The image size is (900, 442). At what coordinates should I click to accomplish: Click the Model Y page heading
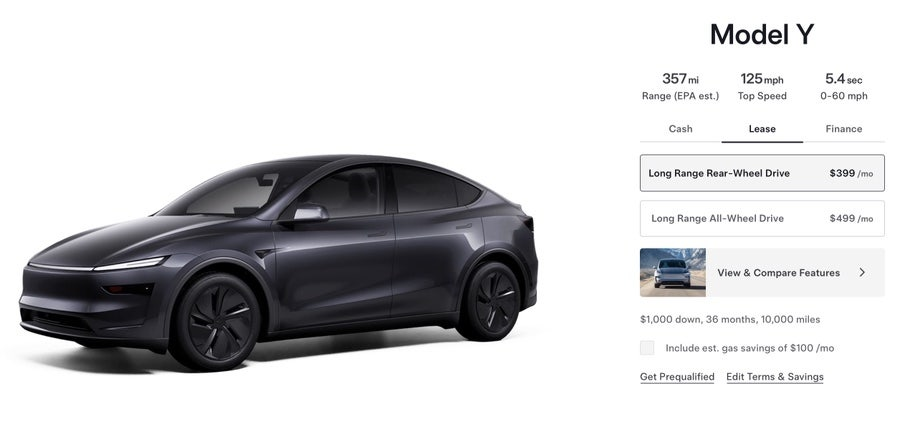point(762,34)
